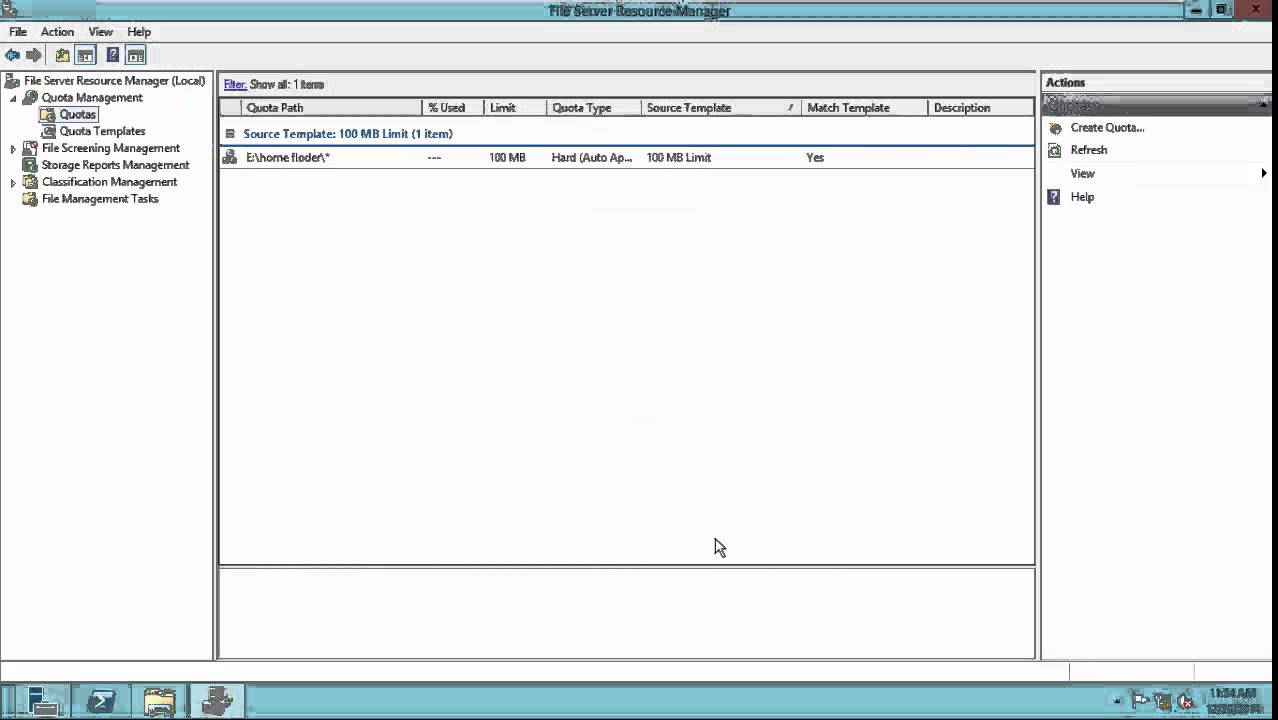Image resolution: width=1278 pixels, height=720 pixels.
Task: Click the Help question-mark icon in Actions
Action: coord(1054,197)
